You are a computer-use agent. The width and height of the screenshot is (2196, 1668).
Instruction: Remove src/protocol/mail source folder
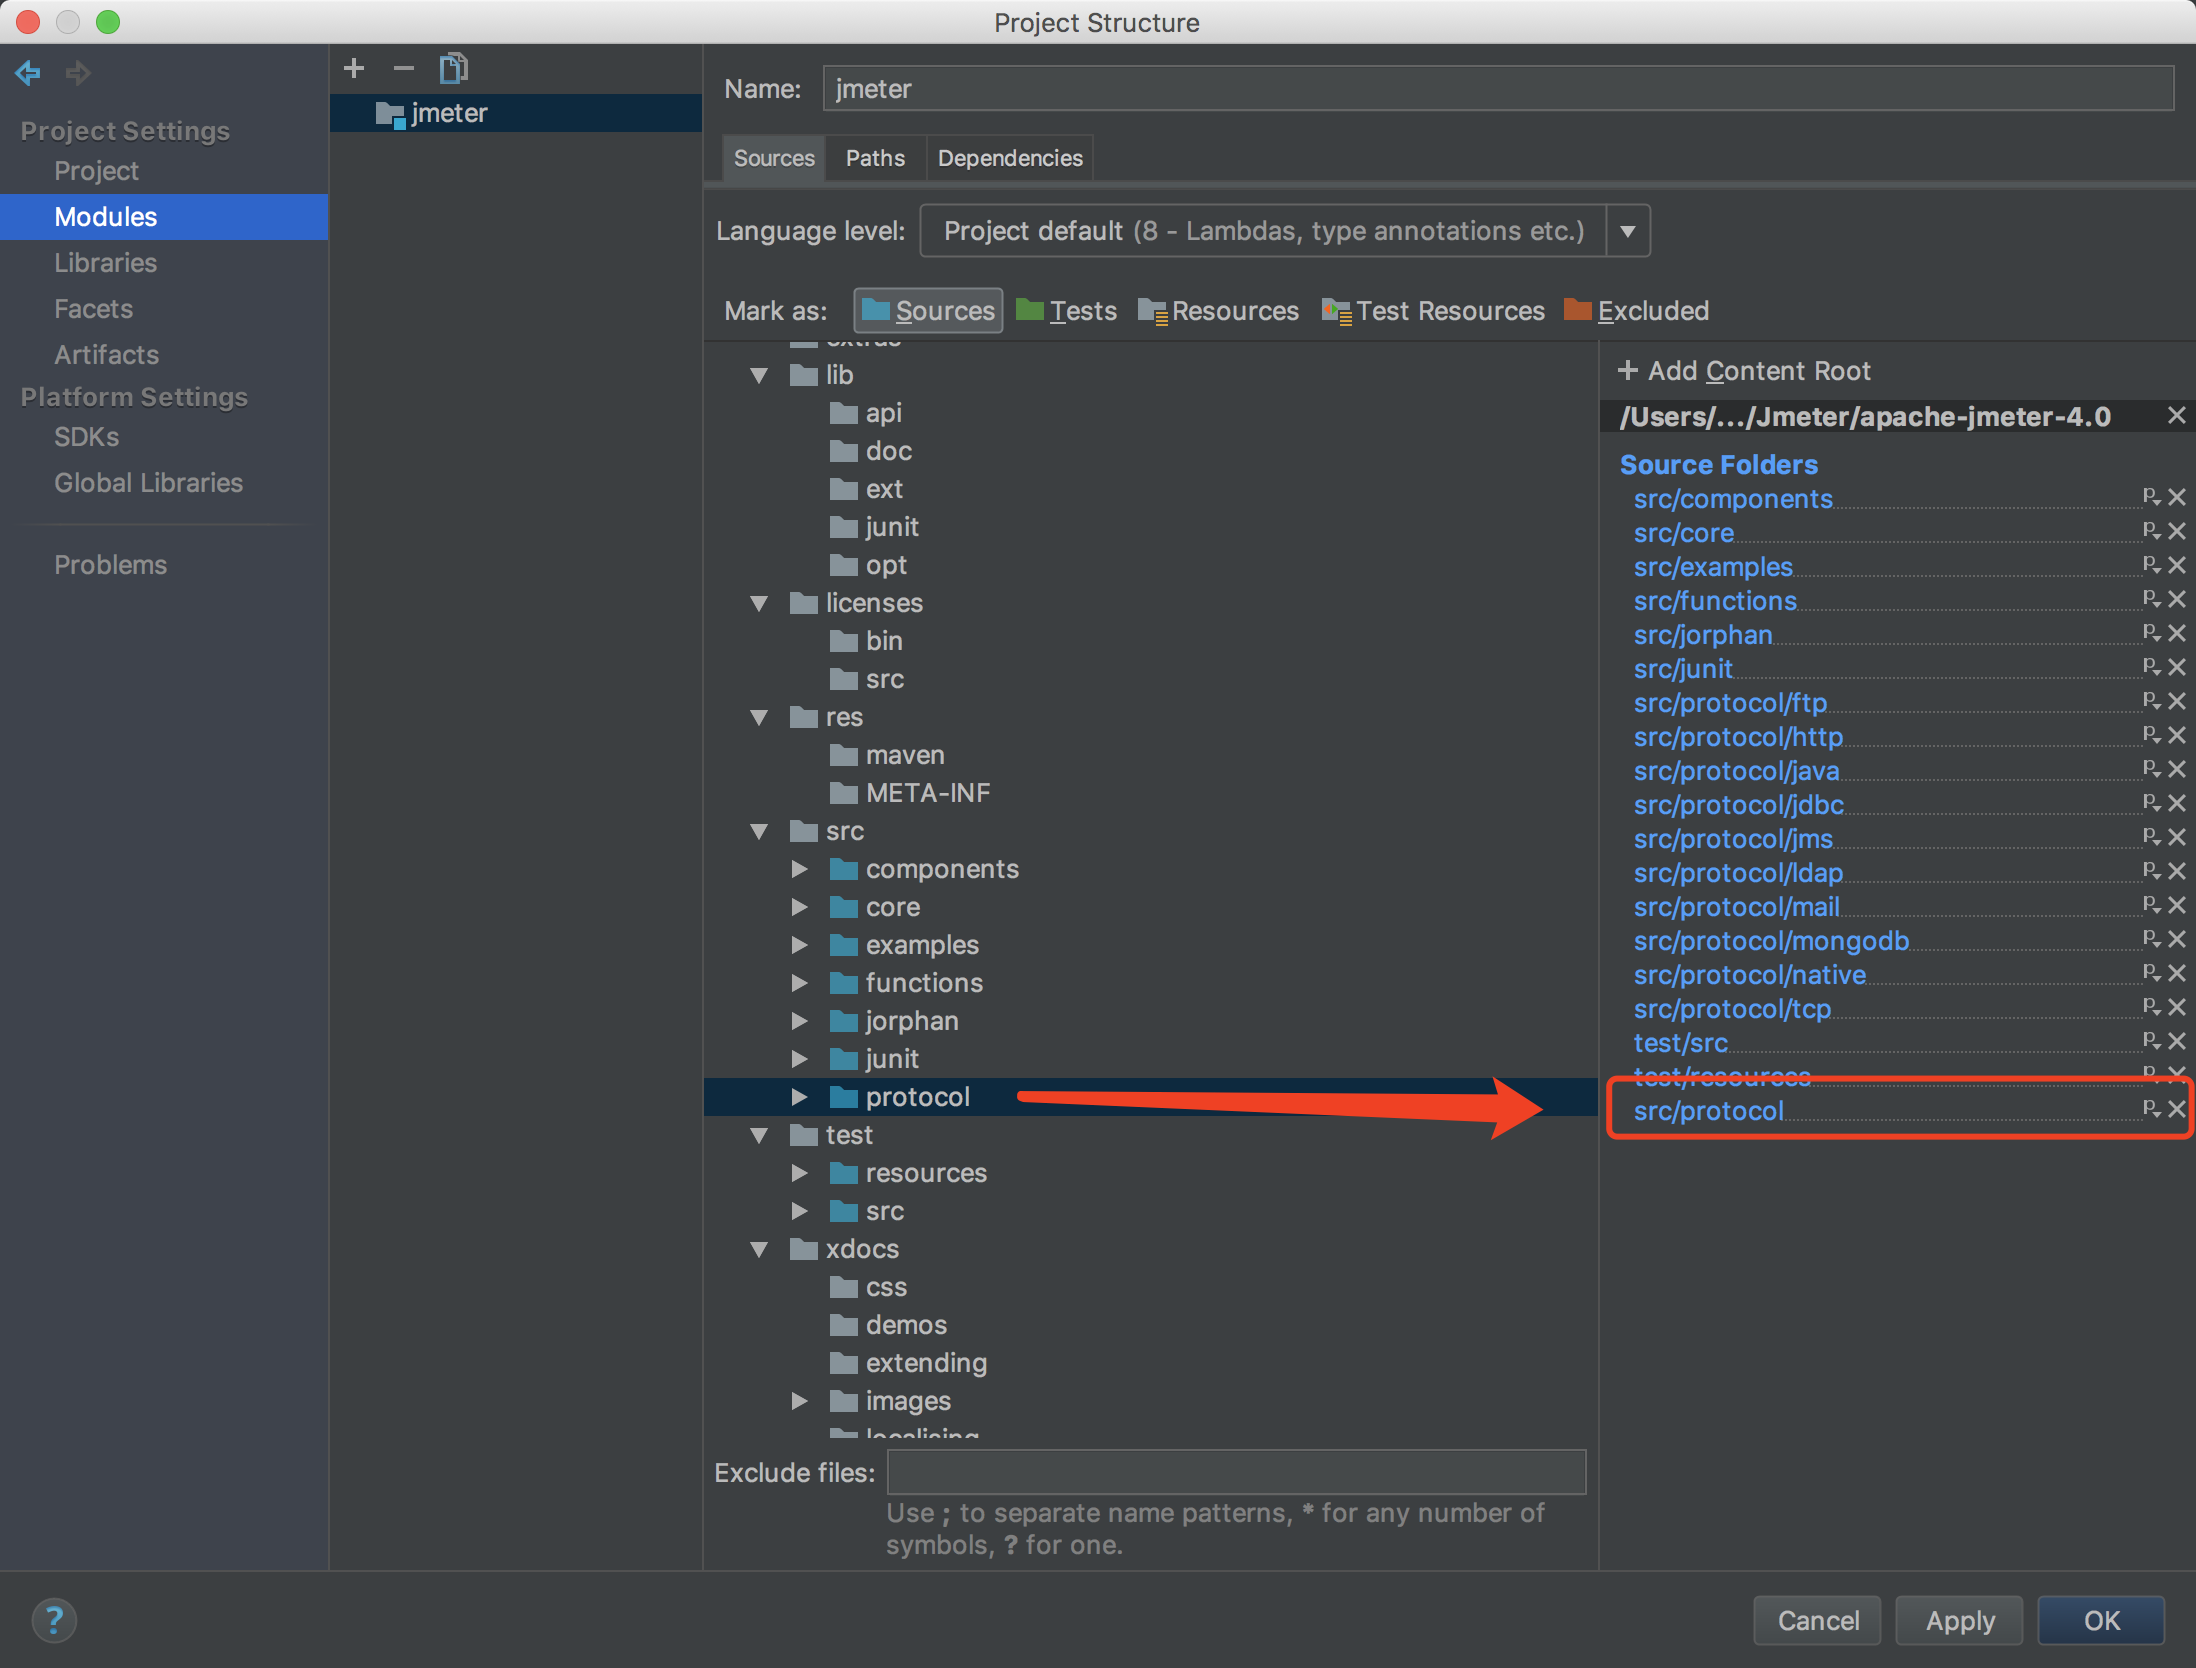click(x=2177, y=905)
